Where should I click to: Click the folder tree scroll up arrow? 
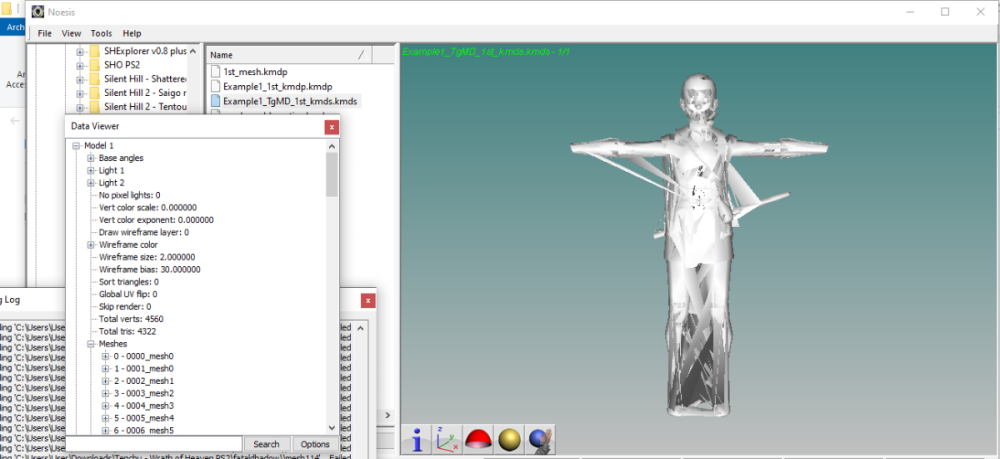click(x=194, y=51)
